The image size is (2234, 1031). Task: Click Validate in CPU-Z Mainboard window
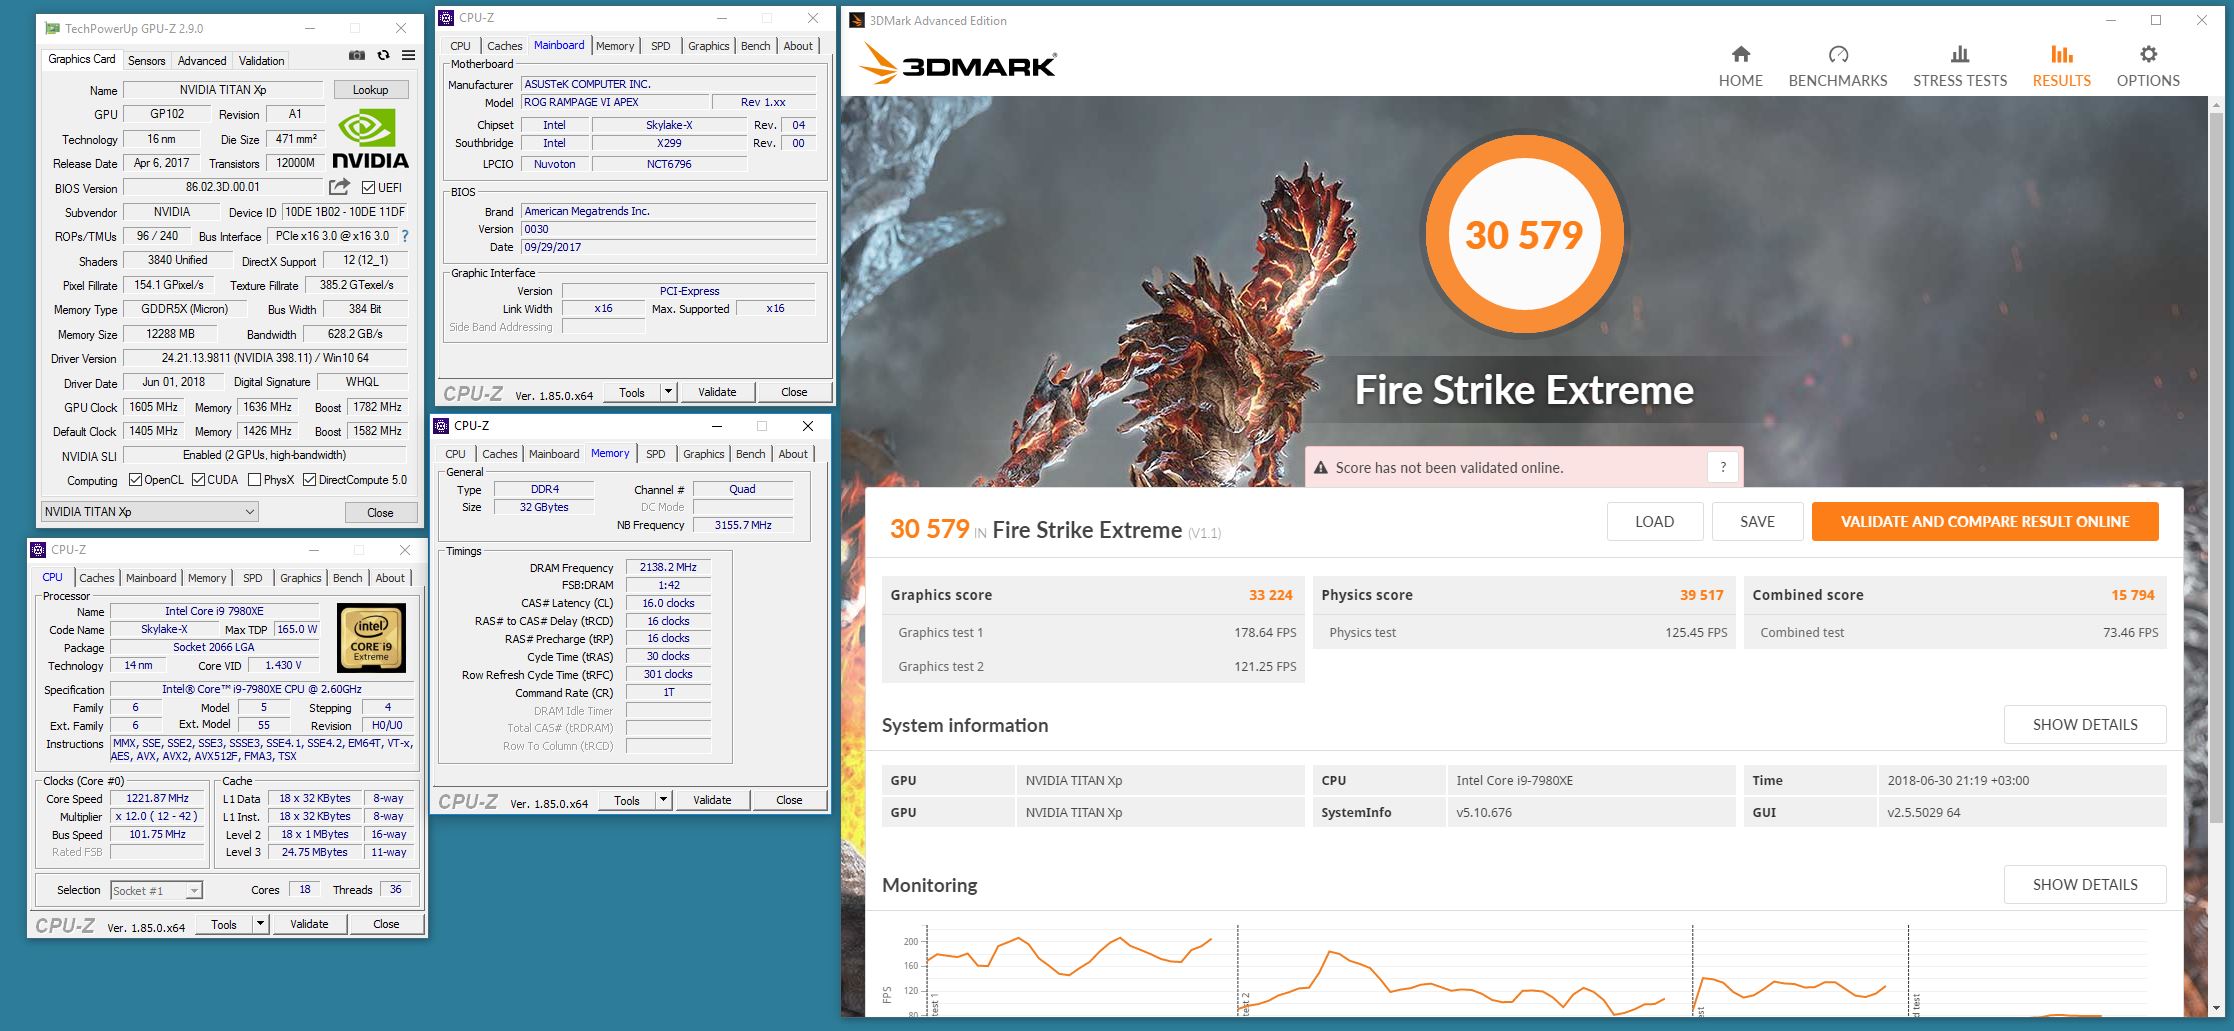pyautogui.click(x=717, y=392)
